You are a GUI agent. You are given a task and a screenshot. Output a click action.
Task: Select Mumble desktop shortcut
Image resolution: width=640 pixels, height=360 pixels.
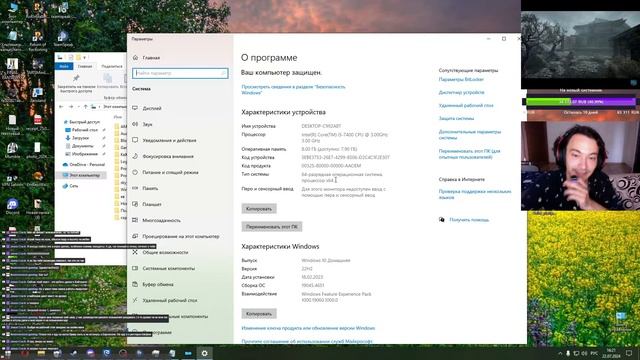coord(12,150)
